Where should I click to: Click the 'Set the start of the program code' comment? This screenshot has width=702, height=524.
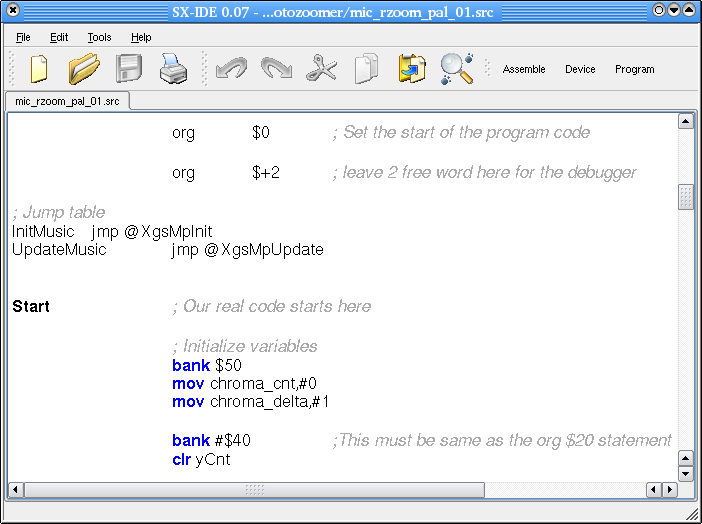462,133
